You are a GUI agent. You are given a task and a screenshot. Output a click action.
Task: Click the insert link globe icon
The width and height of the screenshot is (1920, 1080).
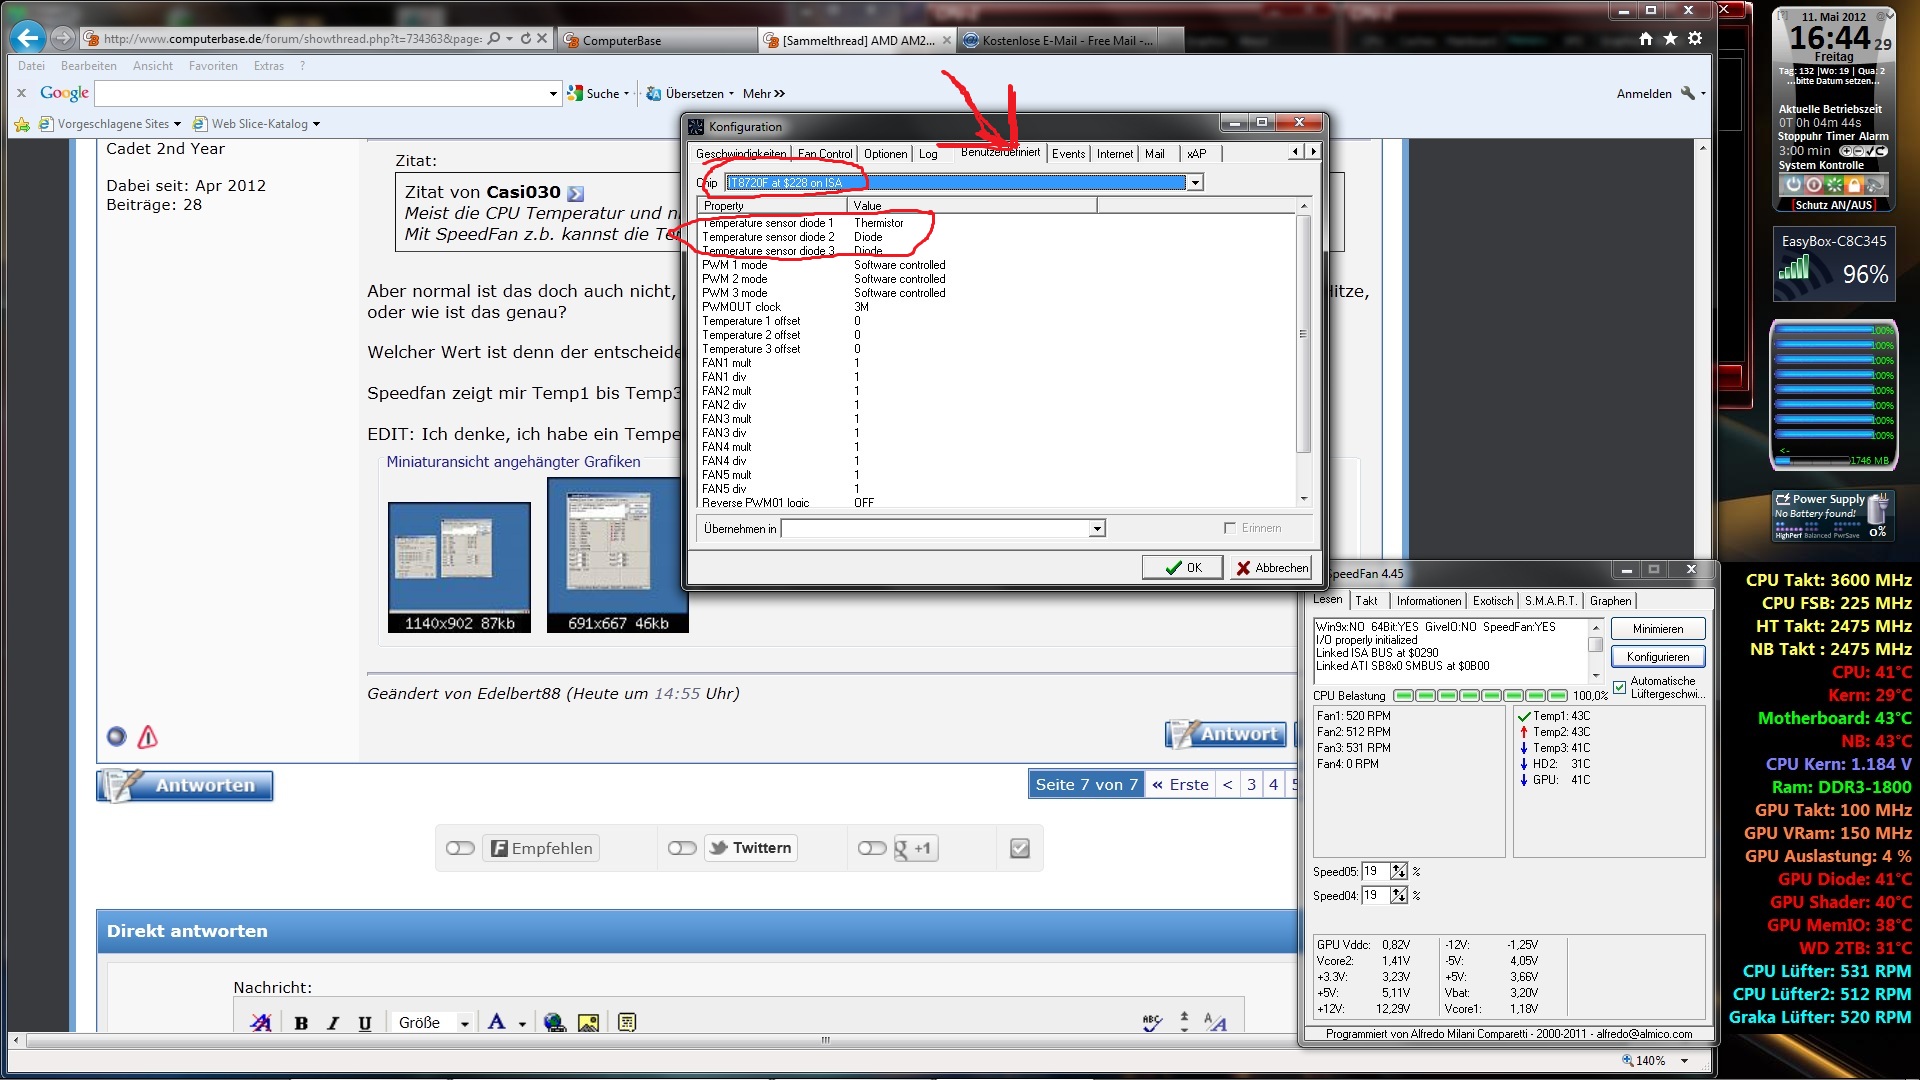coord(554,1022)
